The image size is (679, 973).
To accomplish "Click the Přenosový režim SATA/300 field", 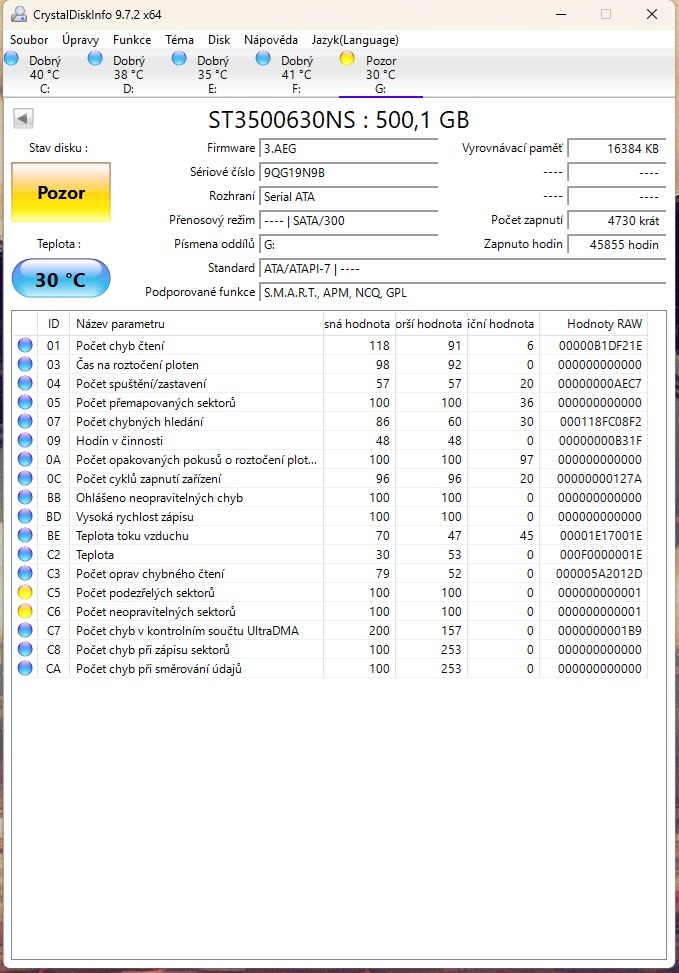I will coord(348,220).
